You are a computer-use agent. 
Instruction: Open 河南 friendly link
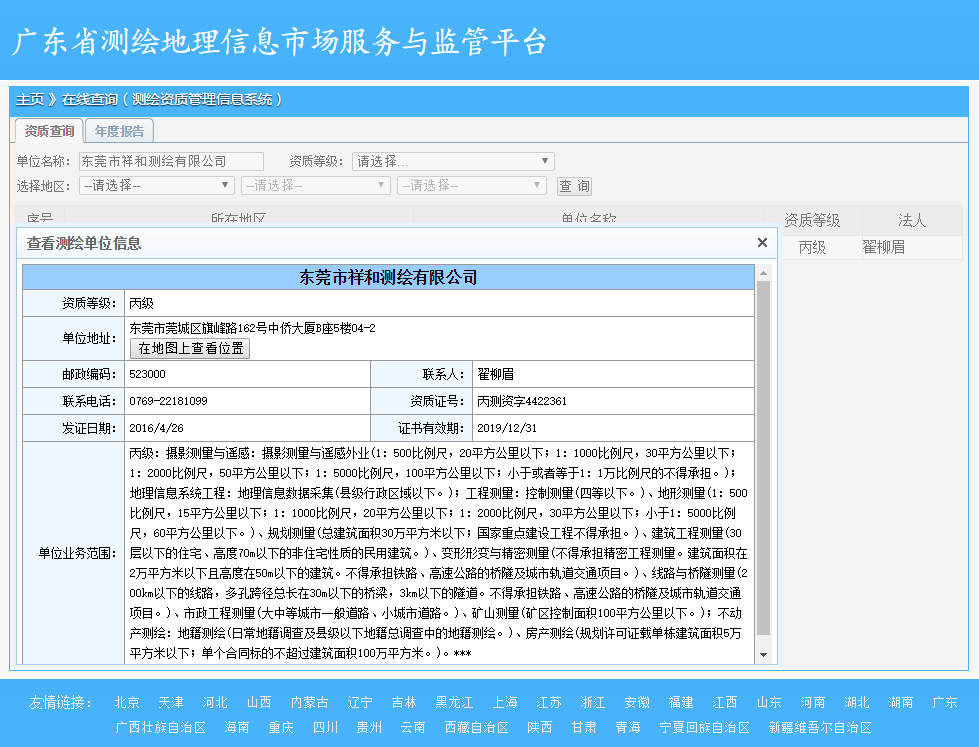point(812,702)
